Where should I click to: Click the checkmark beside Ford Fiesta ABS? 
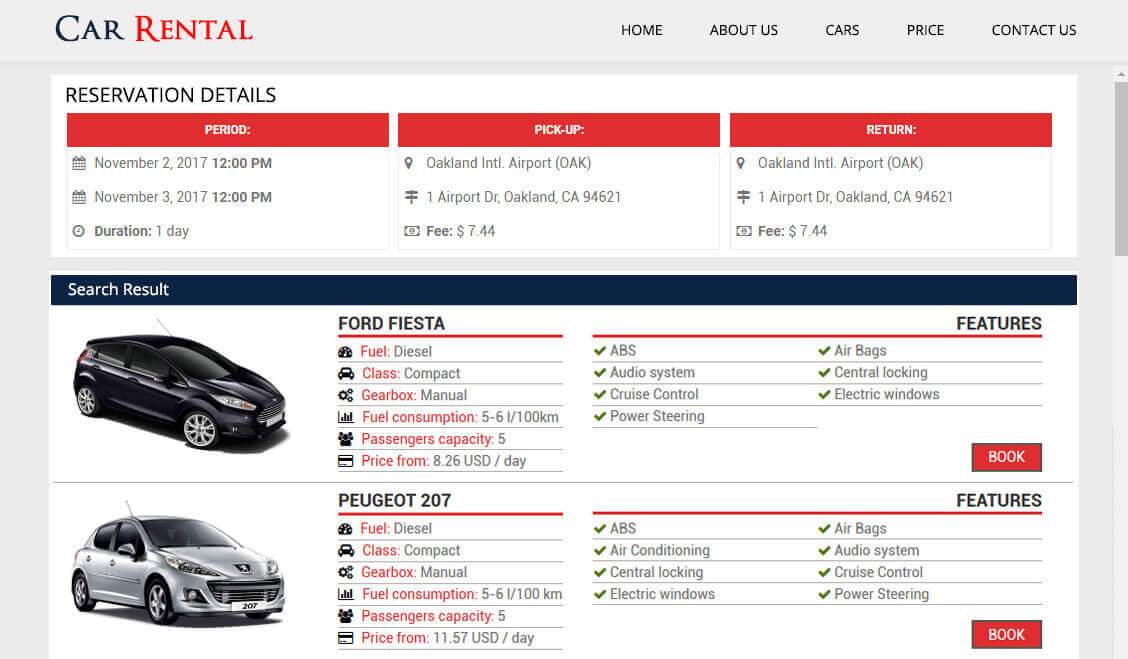pos(600,351)
